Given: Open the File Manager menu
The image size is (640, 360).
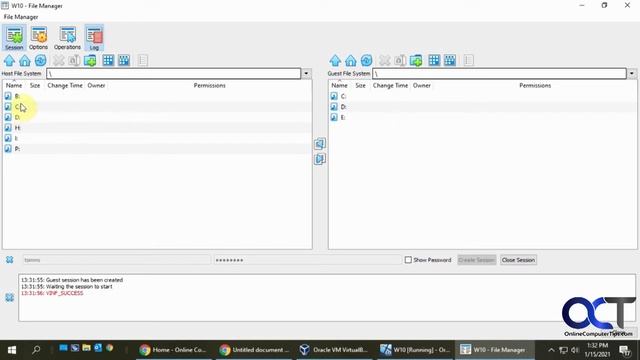Looking at the screenshot, I should pos(21,17).
